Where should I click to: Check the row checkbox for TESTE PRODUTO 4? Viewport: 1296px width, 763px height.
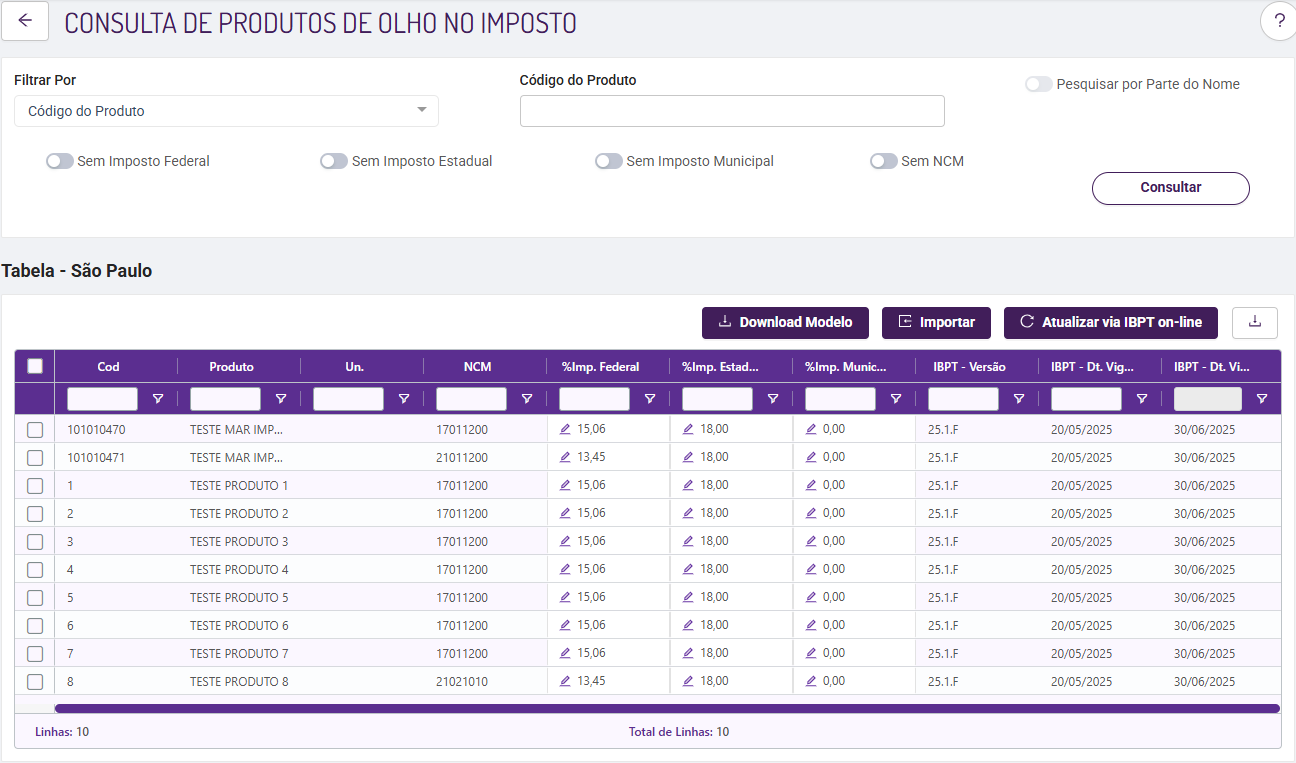[x=35, y=569]
